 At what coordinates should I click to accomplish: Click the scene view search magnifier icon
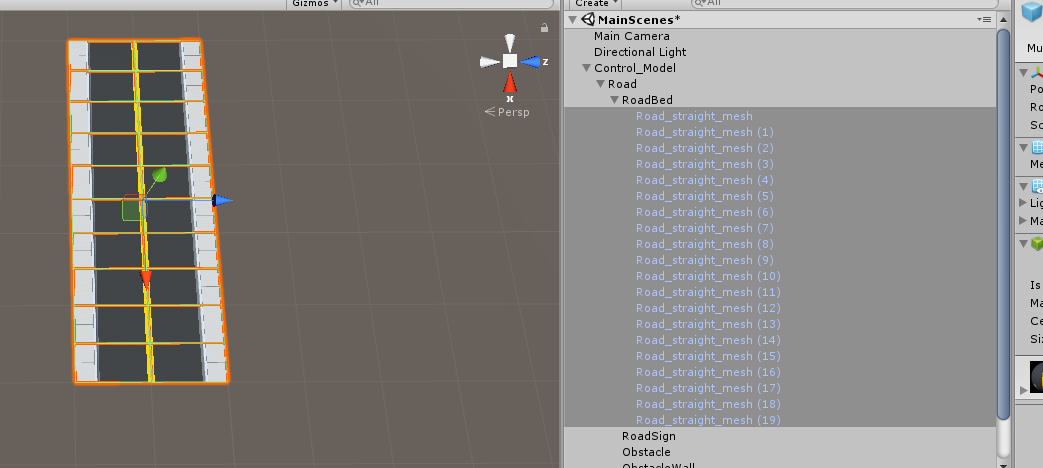[356, 3]
